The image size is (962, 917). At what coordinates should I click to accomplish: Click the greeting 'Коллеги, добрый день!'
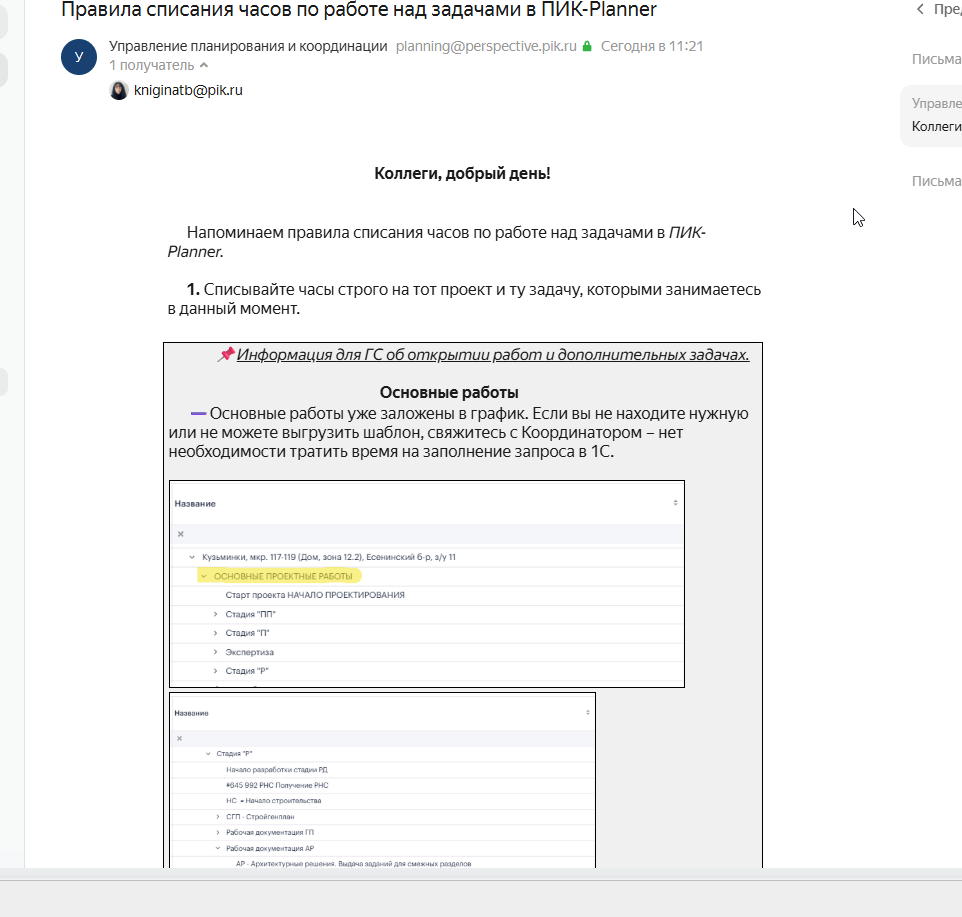coord(462,174)
